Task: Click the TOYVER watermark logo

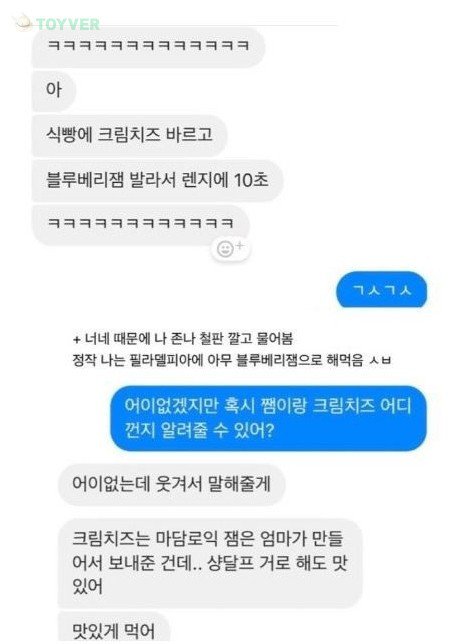Action: point(58,23)
